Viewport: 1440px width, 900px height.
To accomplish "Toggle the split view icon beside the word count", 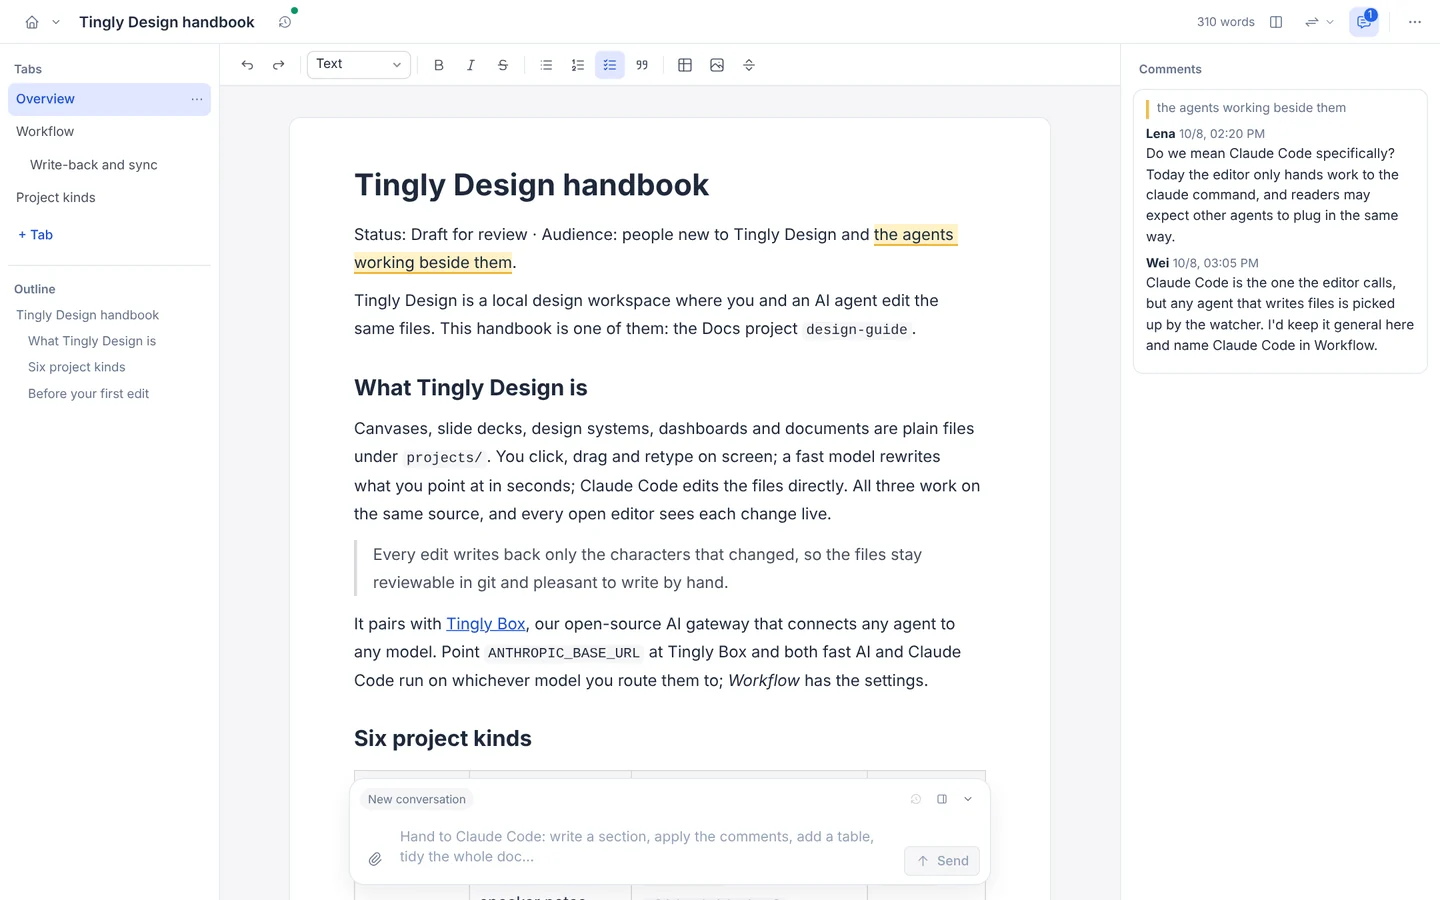I will (1276, 22).
